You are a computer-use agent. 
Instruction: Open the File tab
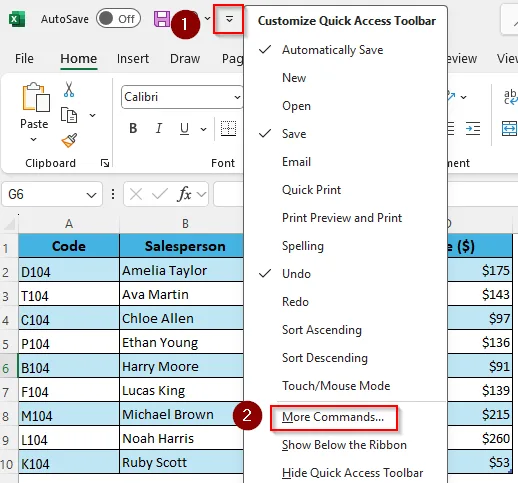coord(24,59)
